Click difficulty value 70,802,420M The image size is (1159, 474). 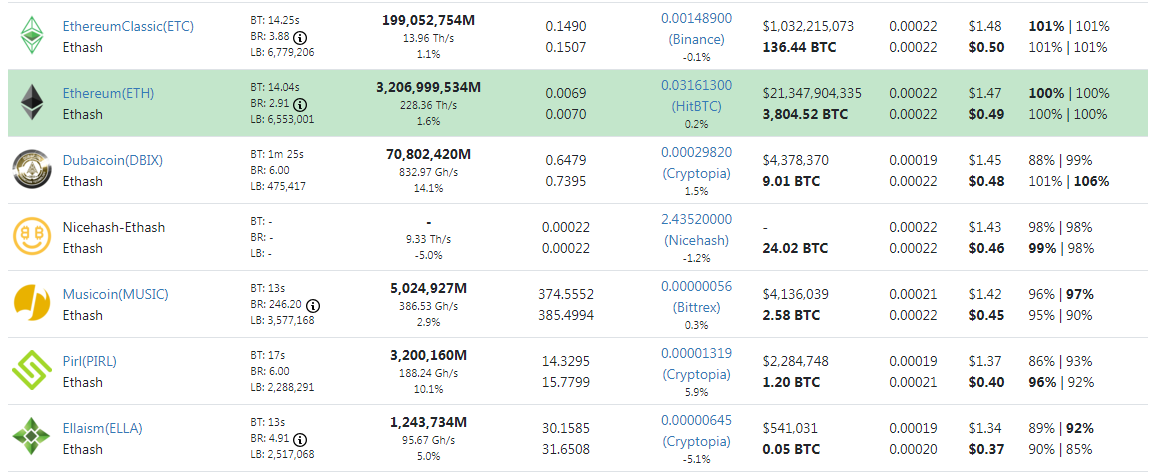point(429,155)
